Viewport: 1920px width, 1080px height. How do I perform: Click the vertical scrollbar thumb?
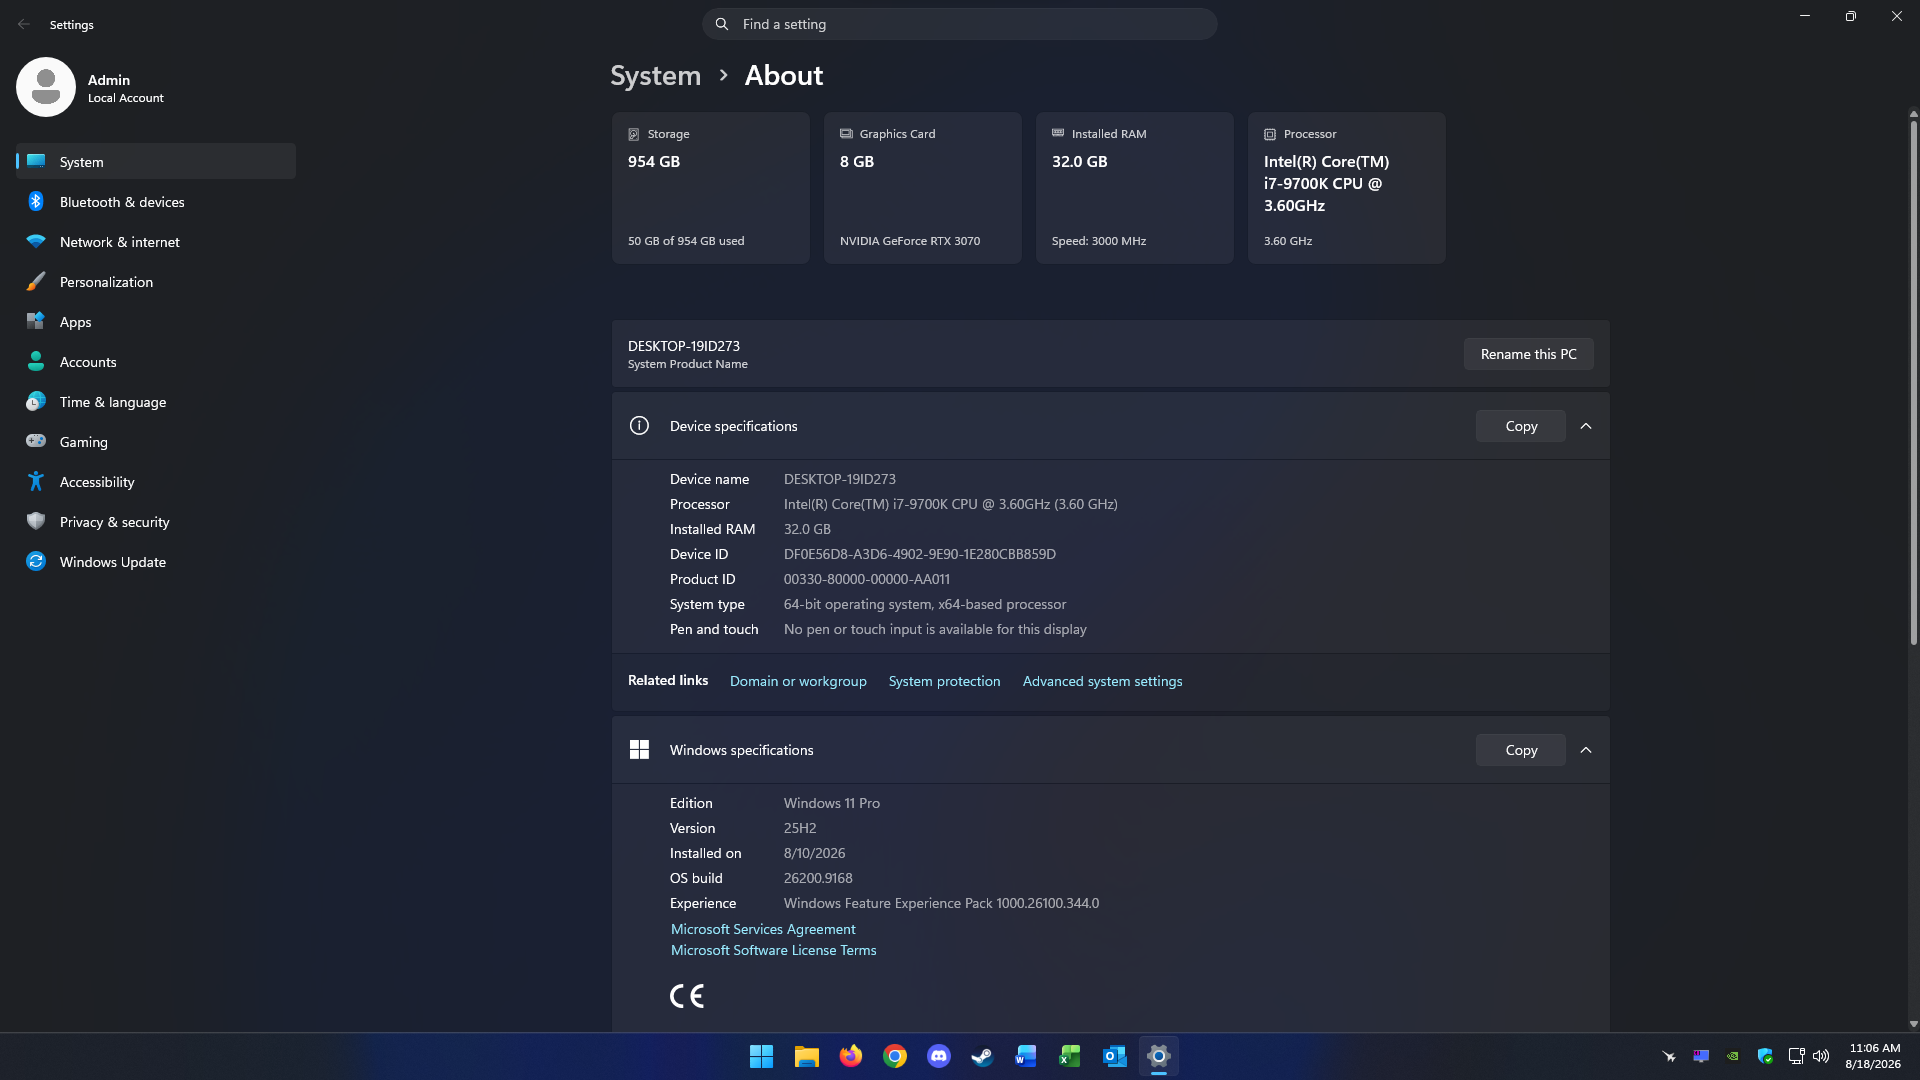pos(1913,382)
